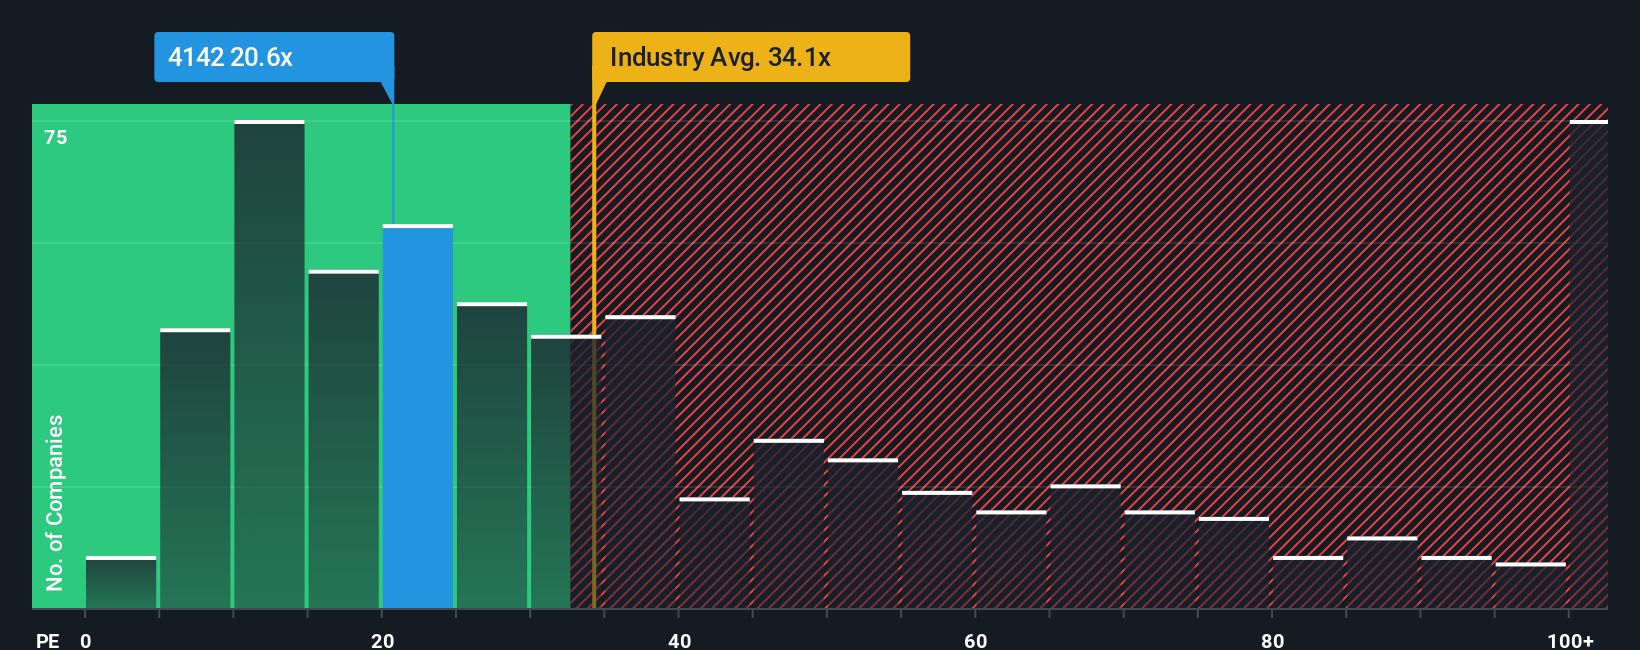Viewport: 1640px width, 650px height.
Task: Click the 80 x-axis tick label
Action: (1272, 640)
